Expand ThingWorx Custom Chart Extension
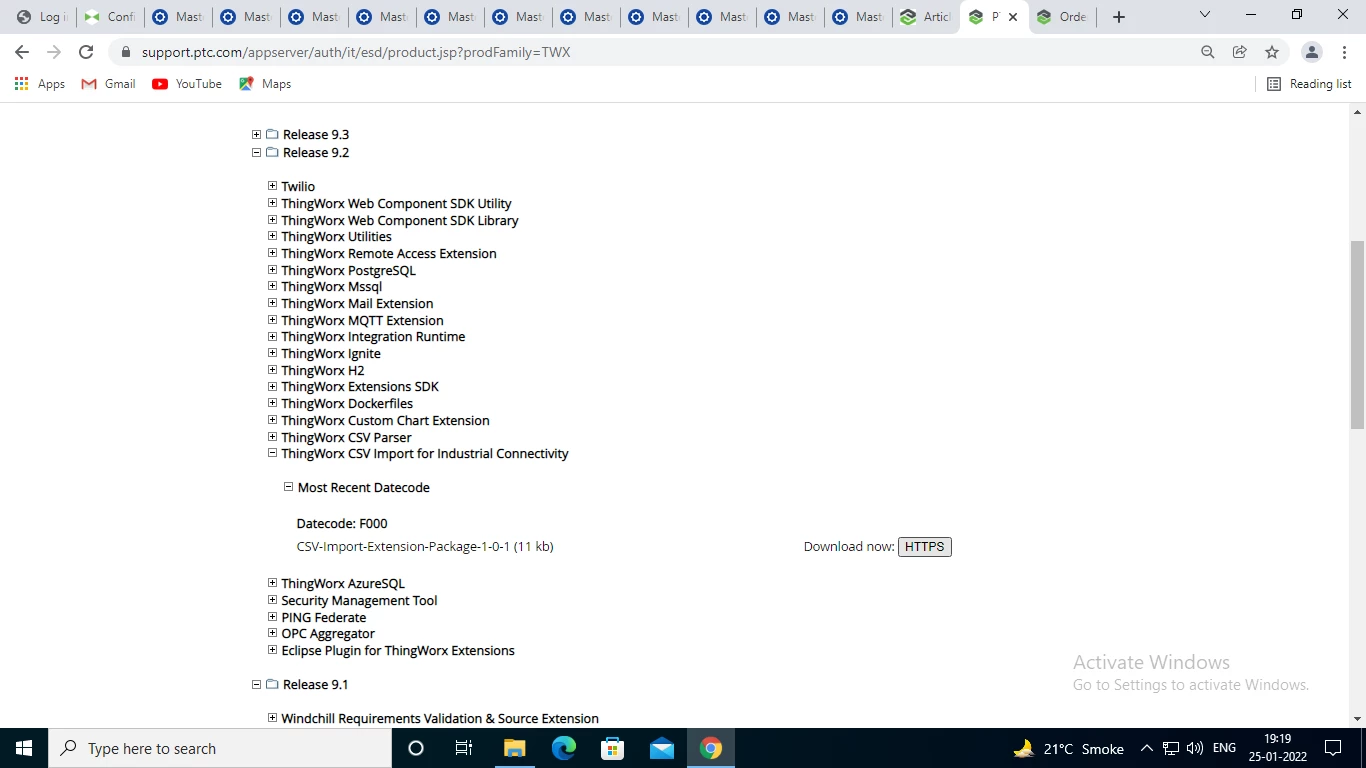This screenshot has height=768, width=1366. click(x=272, y=420)
